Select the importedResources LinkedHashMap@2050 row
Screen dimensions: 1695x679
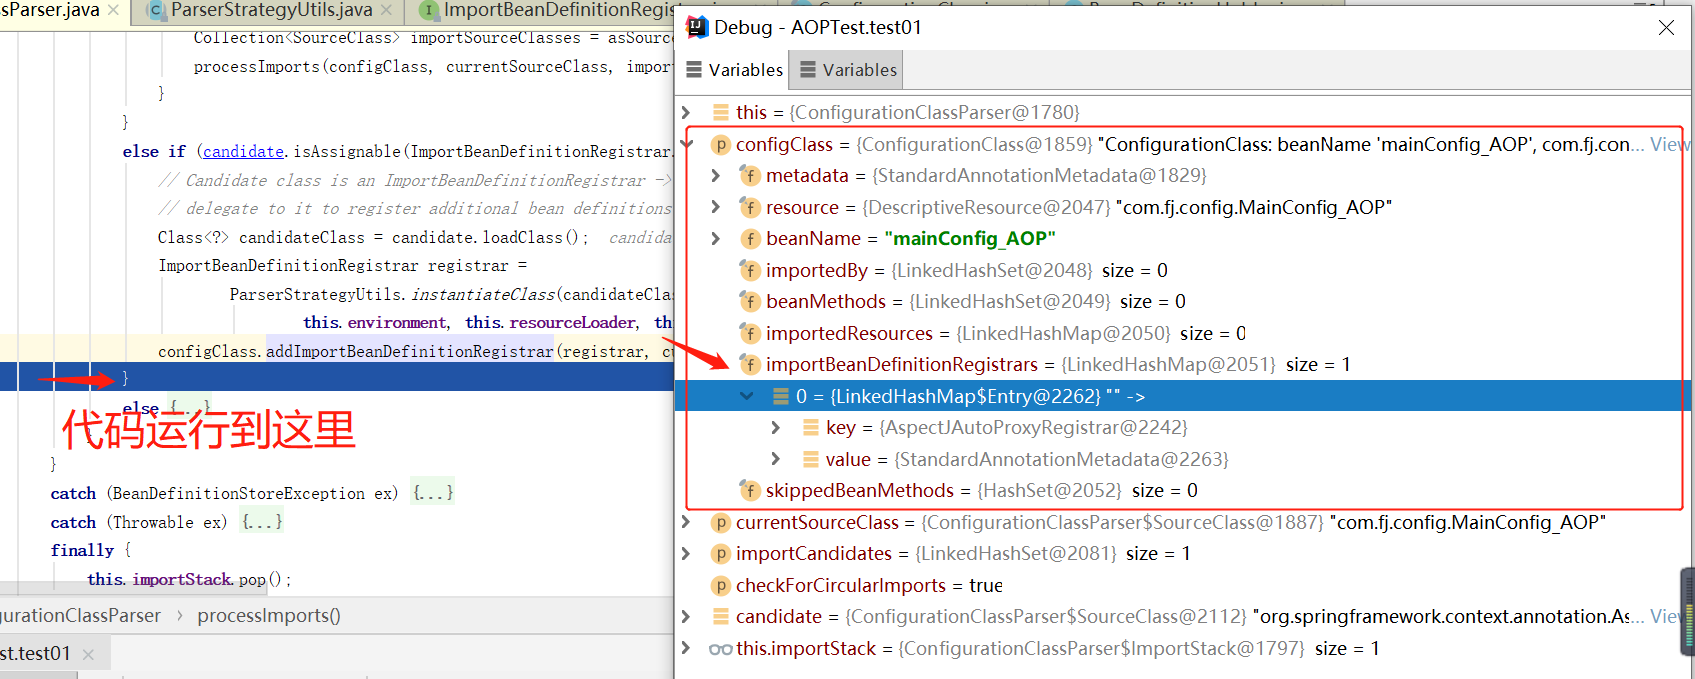[x=1184, y=333]
